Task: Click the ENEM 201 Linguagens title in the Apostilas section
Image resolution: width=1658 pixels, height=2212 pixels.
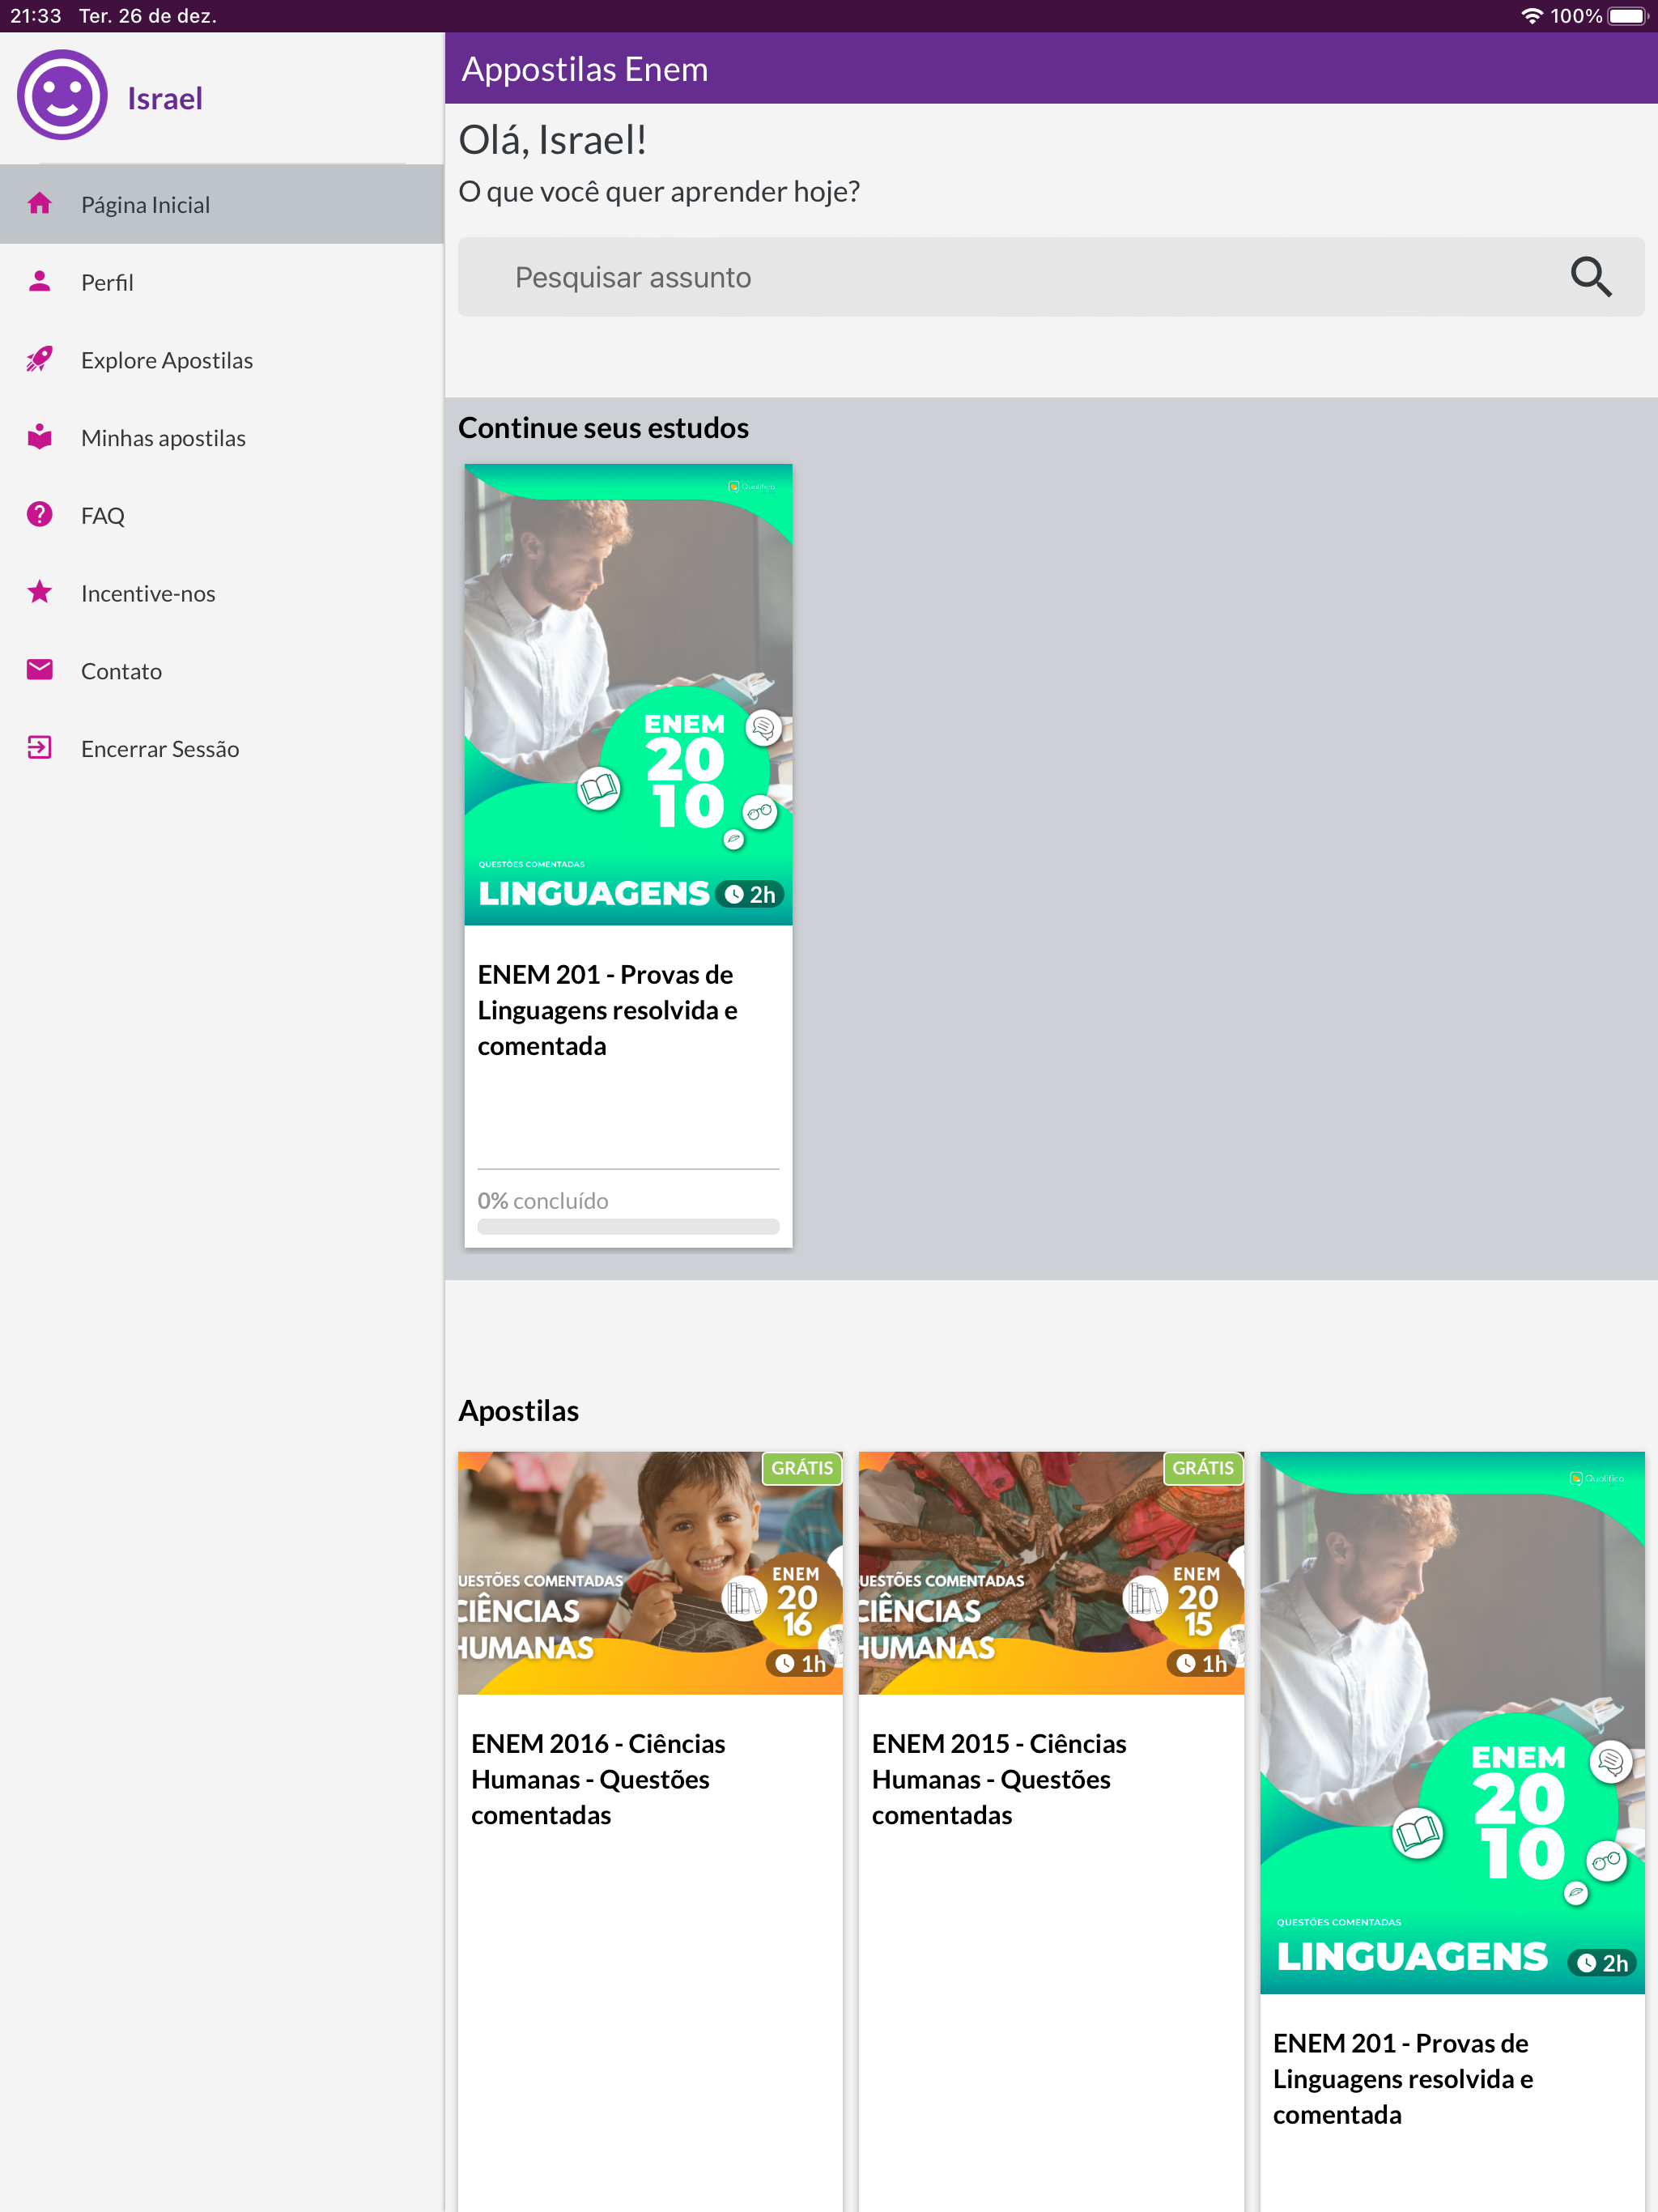Action: (x=1403, y=2078)
